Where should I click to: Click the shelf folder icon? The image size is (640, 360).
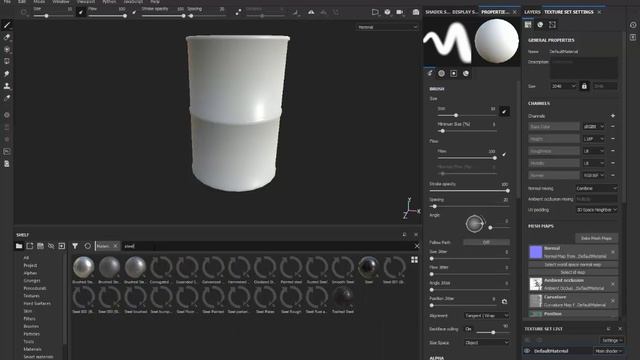pos(19,246)
